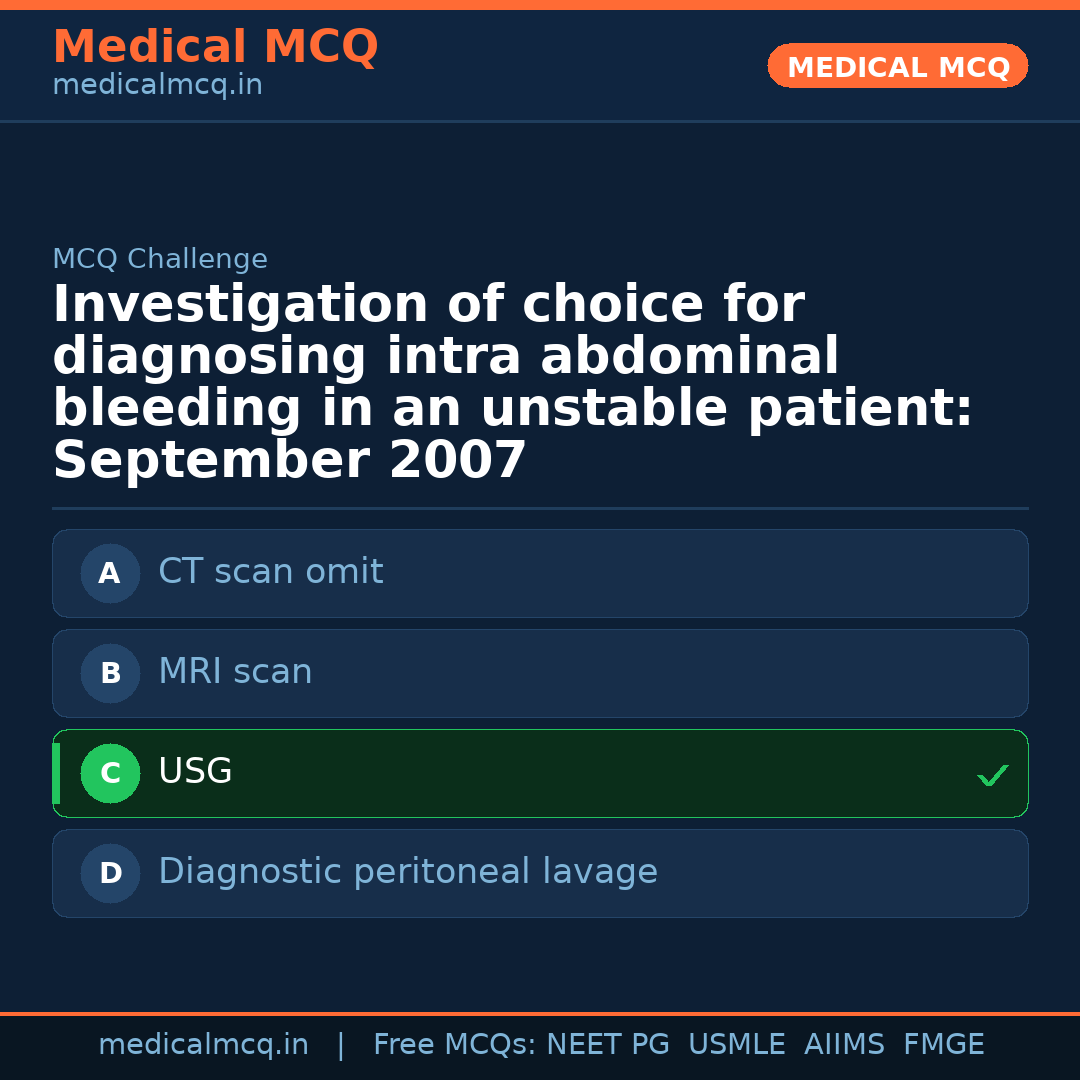Screen dimensions: 1080x1080
Task: Click the orange MEDICAL MCQ badge
Action: coord(897,66)
